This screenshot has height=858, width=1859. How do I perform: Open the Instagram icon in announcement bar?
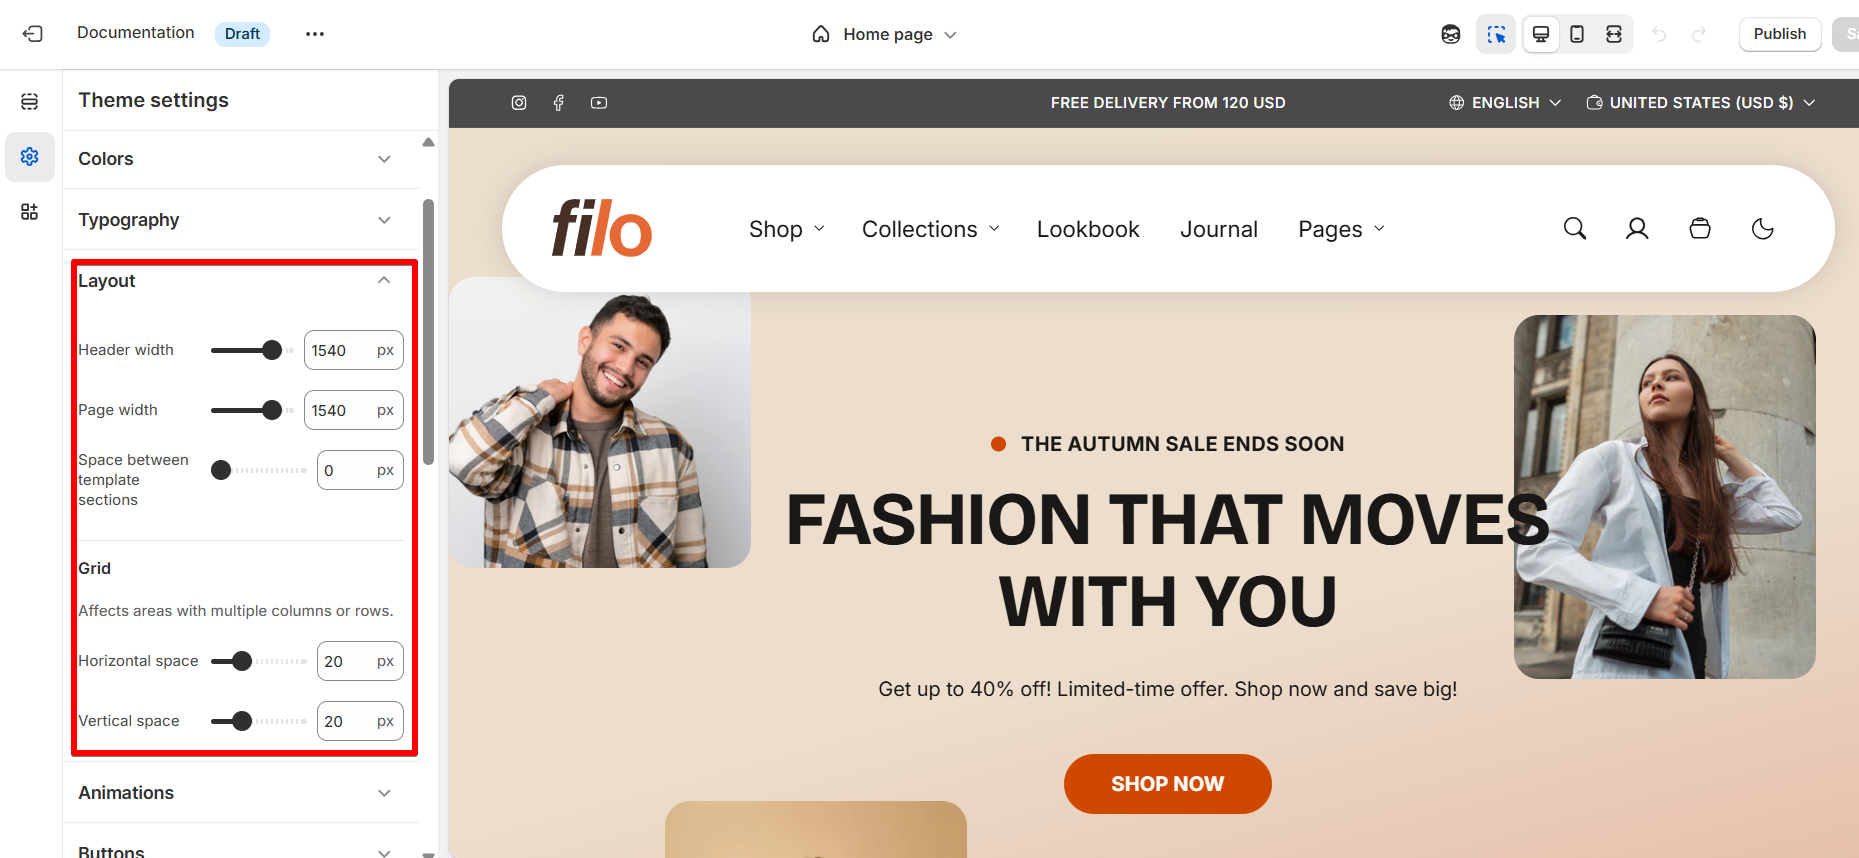point(519,103)
